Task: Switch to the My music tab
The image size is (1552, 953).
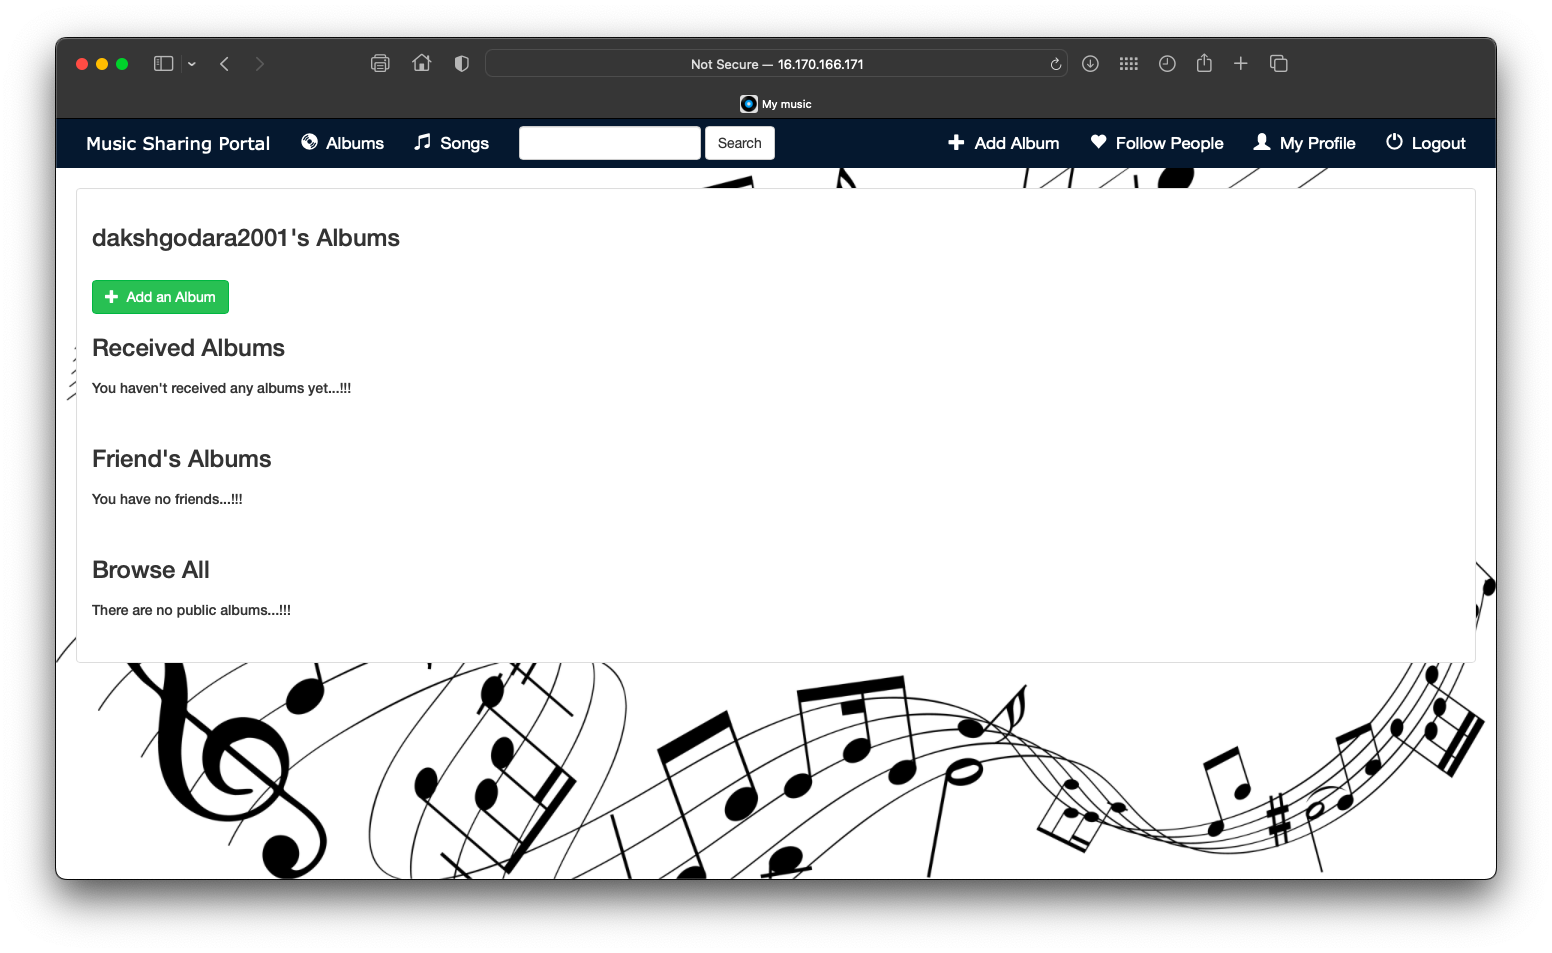Action: pos(775,103)
